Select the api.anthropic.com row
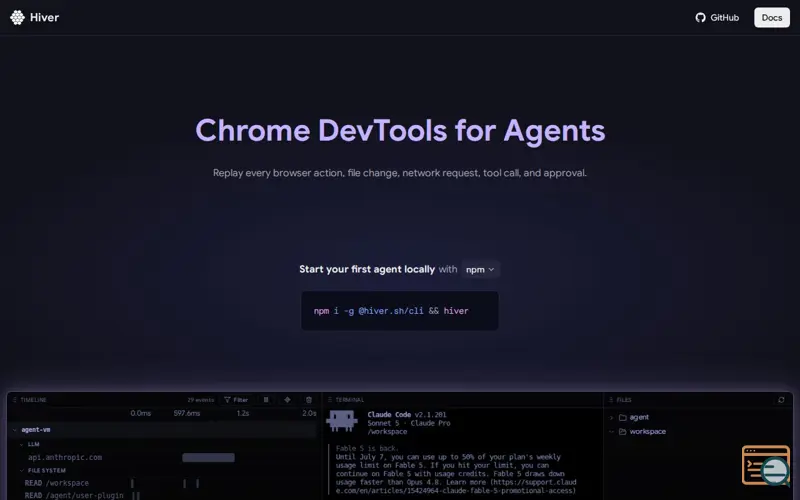Image resolution: width=800 pixels, height=500 pixels. [x=163, y=458]
